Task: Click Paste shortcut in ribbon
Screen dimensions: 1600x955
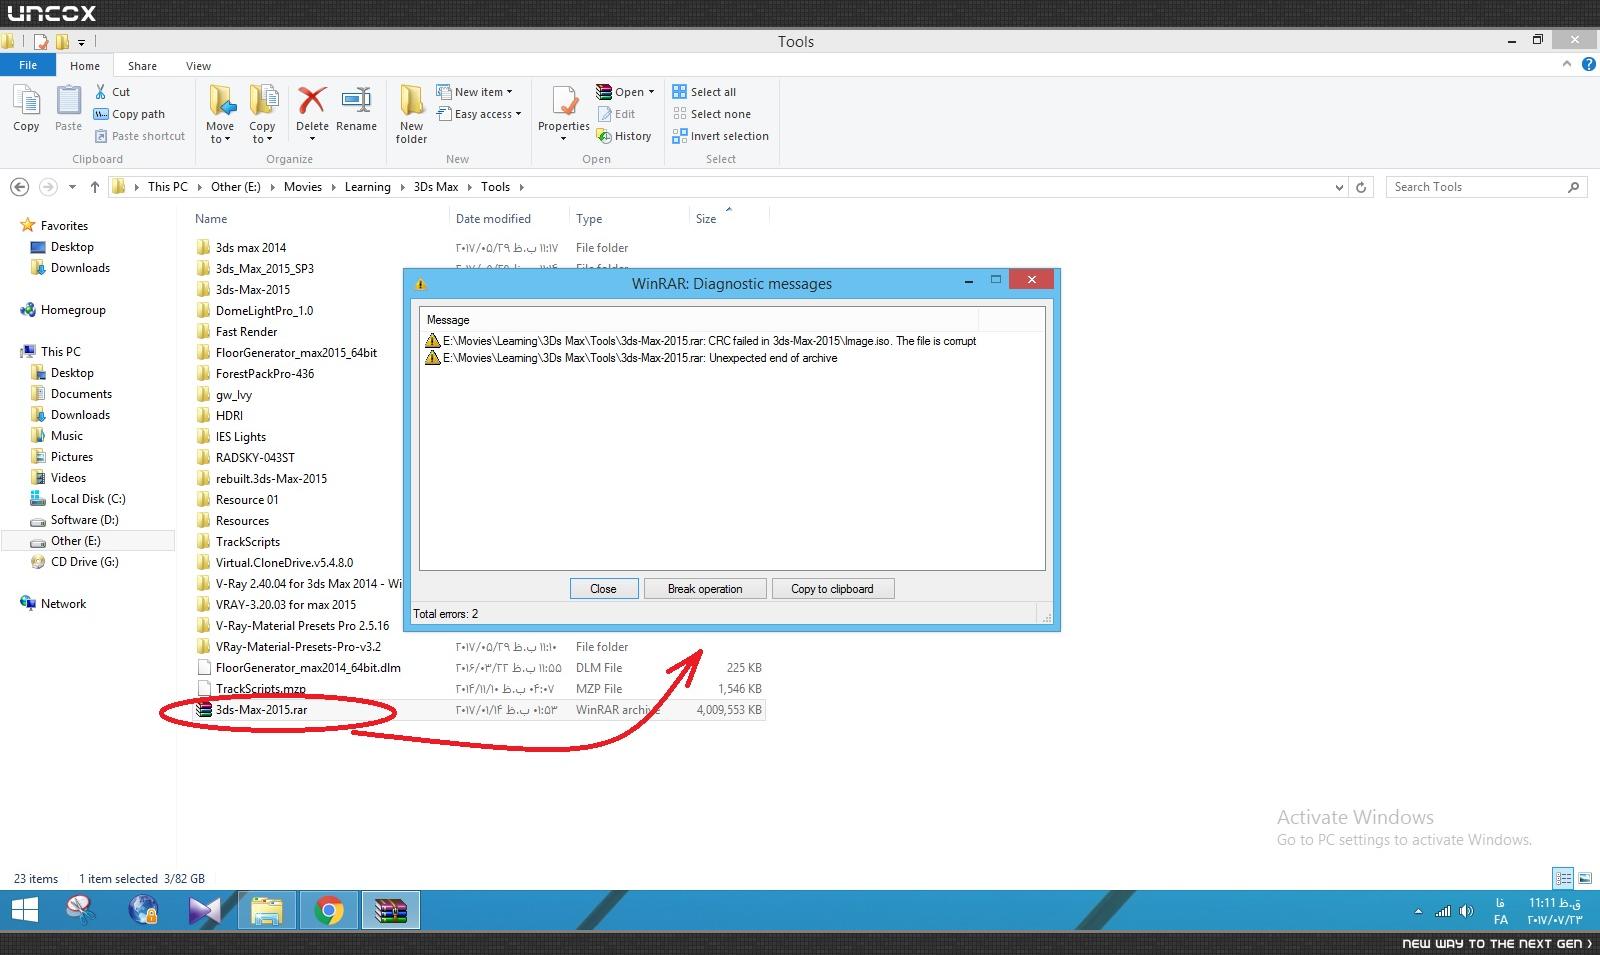Action: pos(139,136)
